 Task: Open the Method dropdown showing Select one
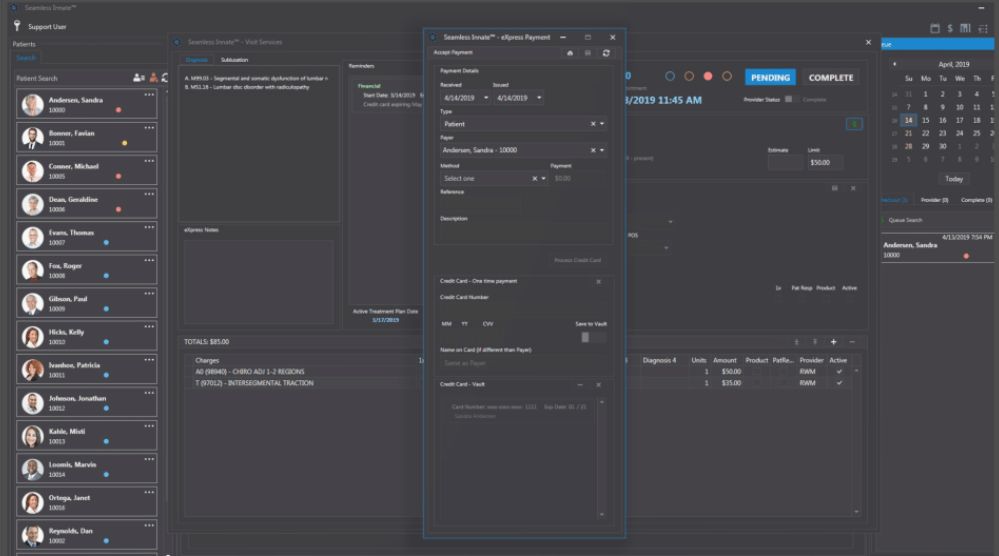[544, 178]
